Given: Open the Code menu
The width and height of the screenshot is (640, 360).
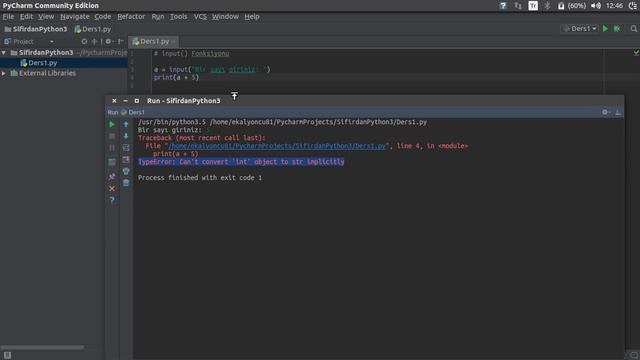Looking at the screenshot, I should 102,17.
